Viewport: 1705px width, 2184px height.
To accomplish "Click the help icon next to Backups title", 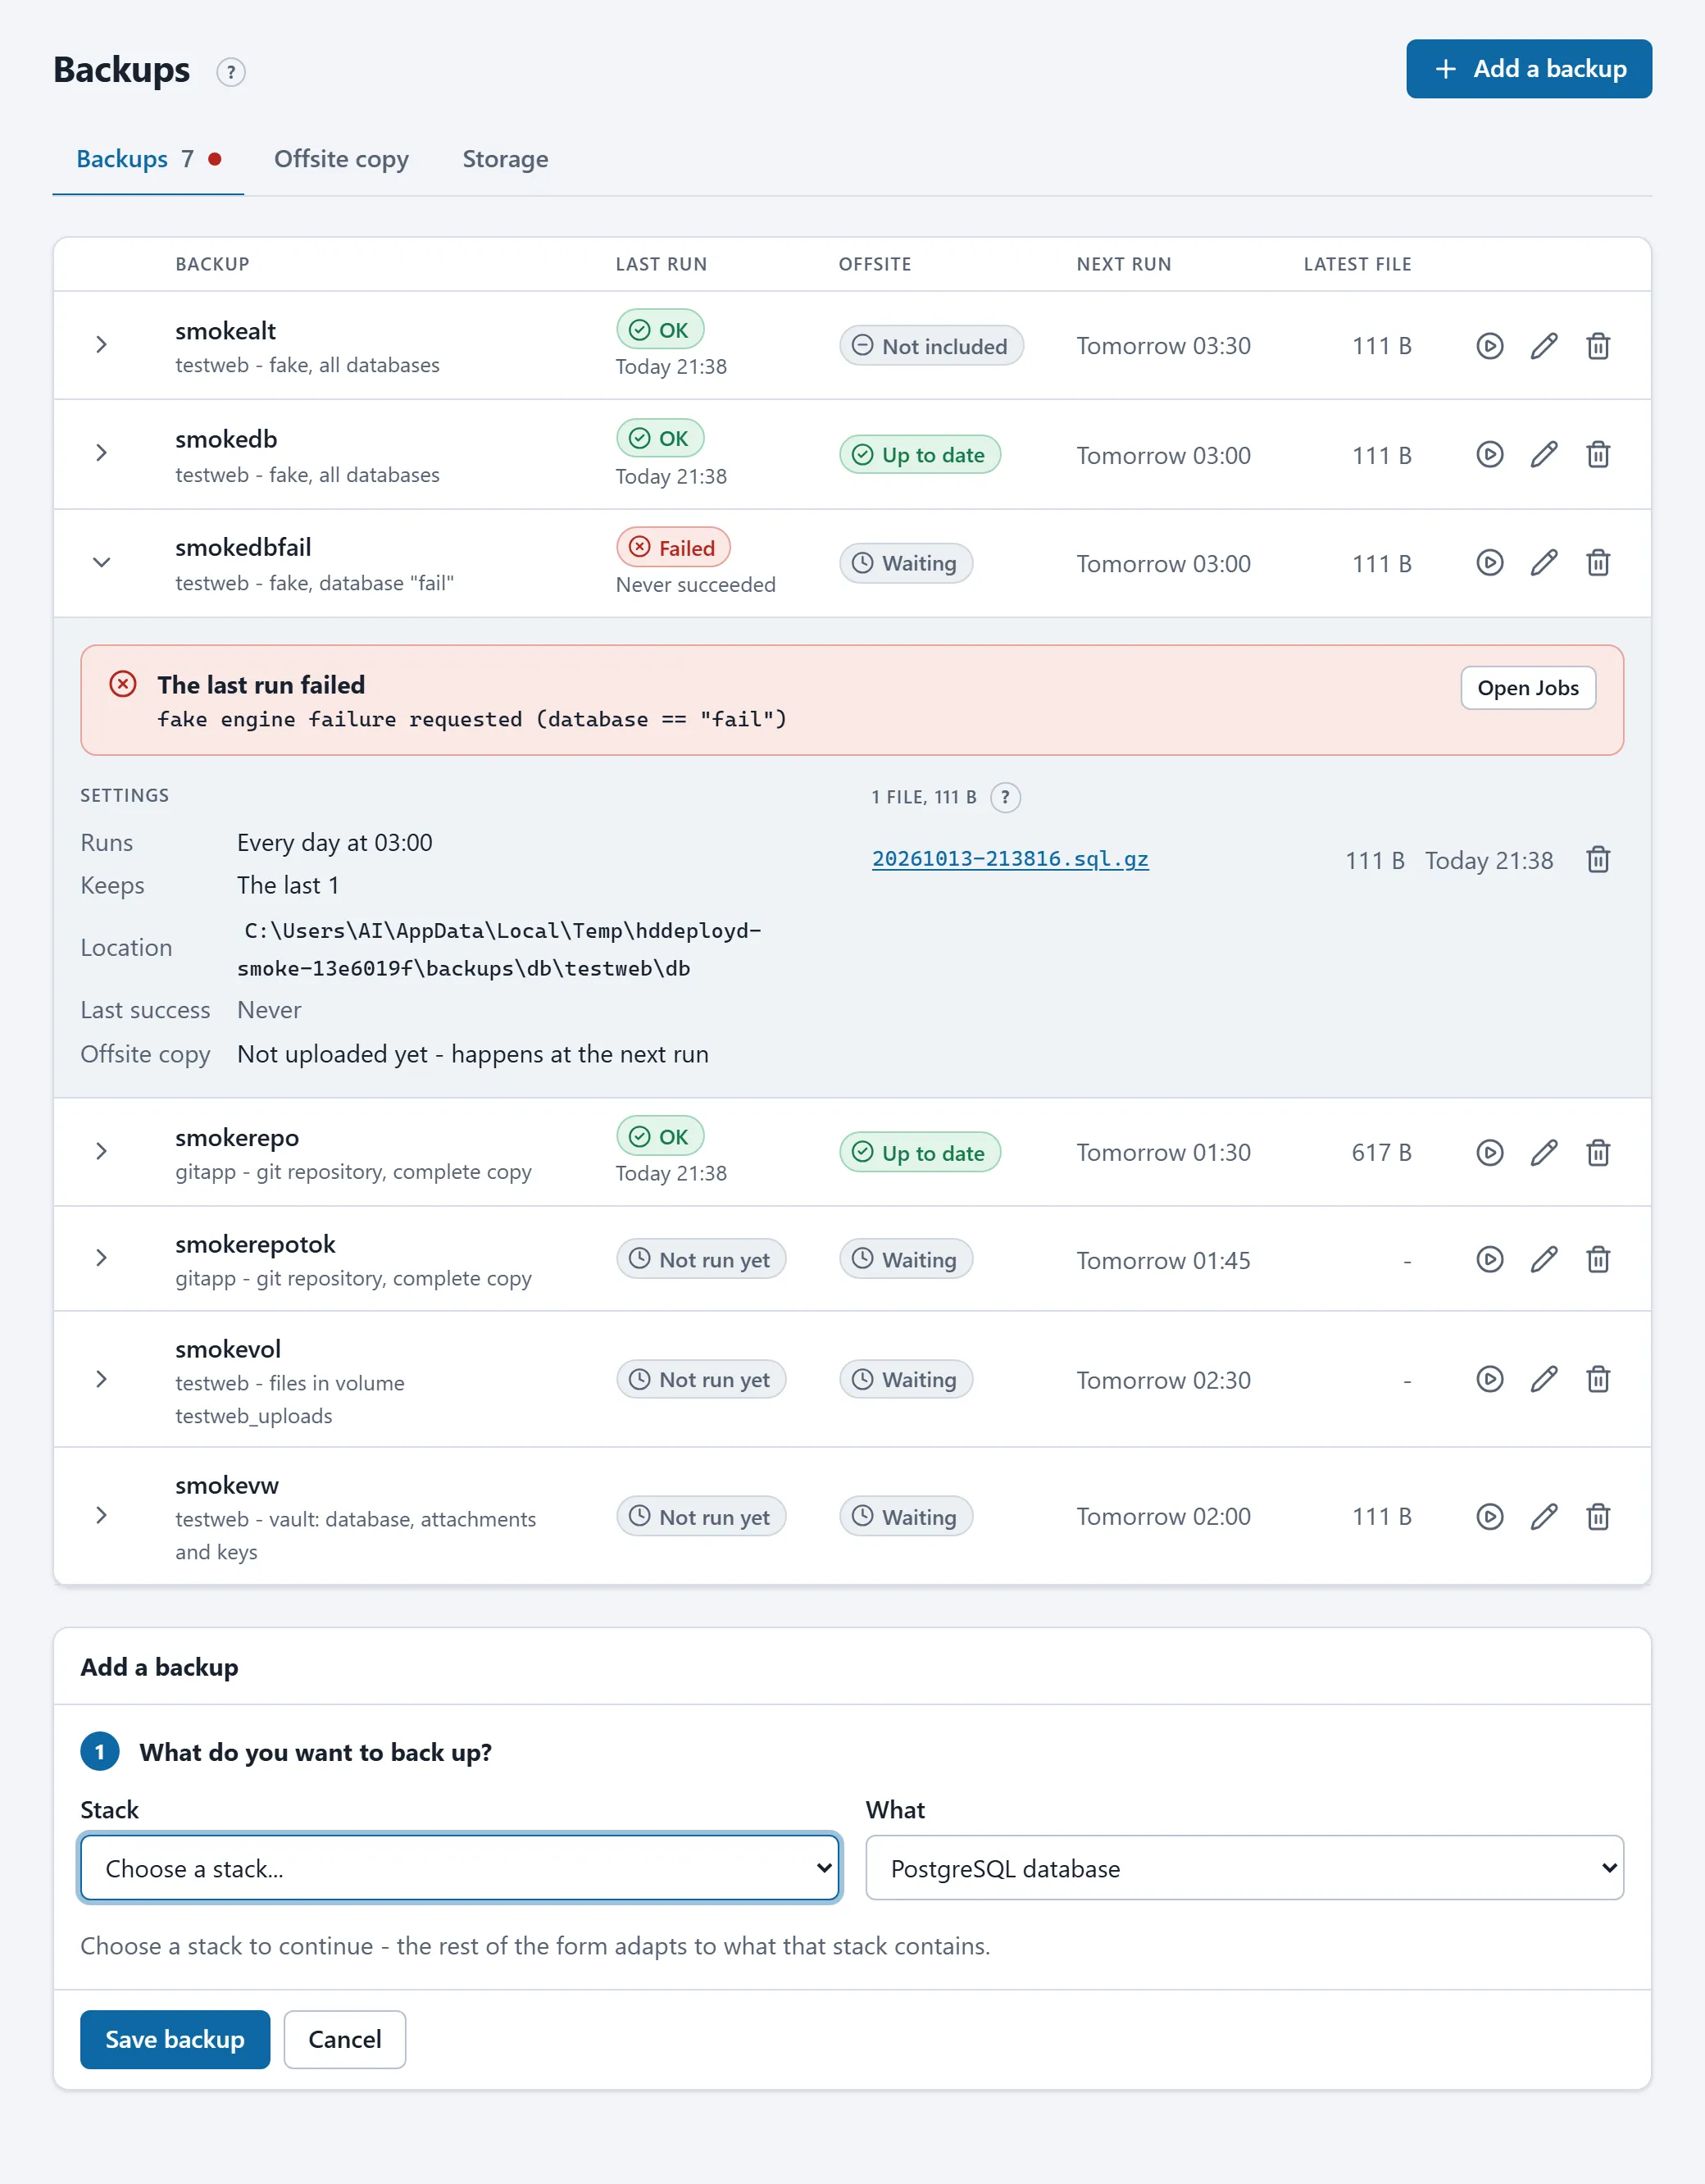I will pyautogui.click(x=231, y=72).
